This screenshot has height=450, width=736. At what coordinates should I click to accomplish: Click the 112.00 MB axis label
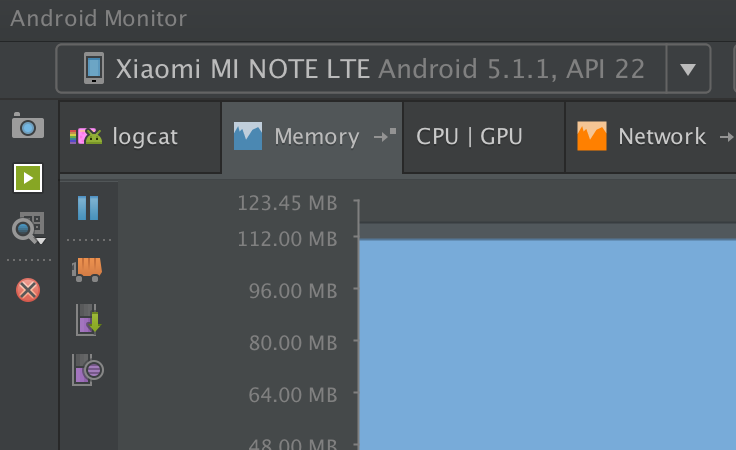coord(287,239)
